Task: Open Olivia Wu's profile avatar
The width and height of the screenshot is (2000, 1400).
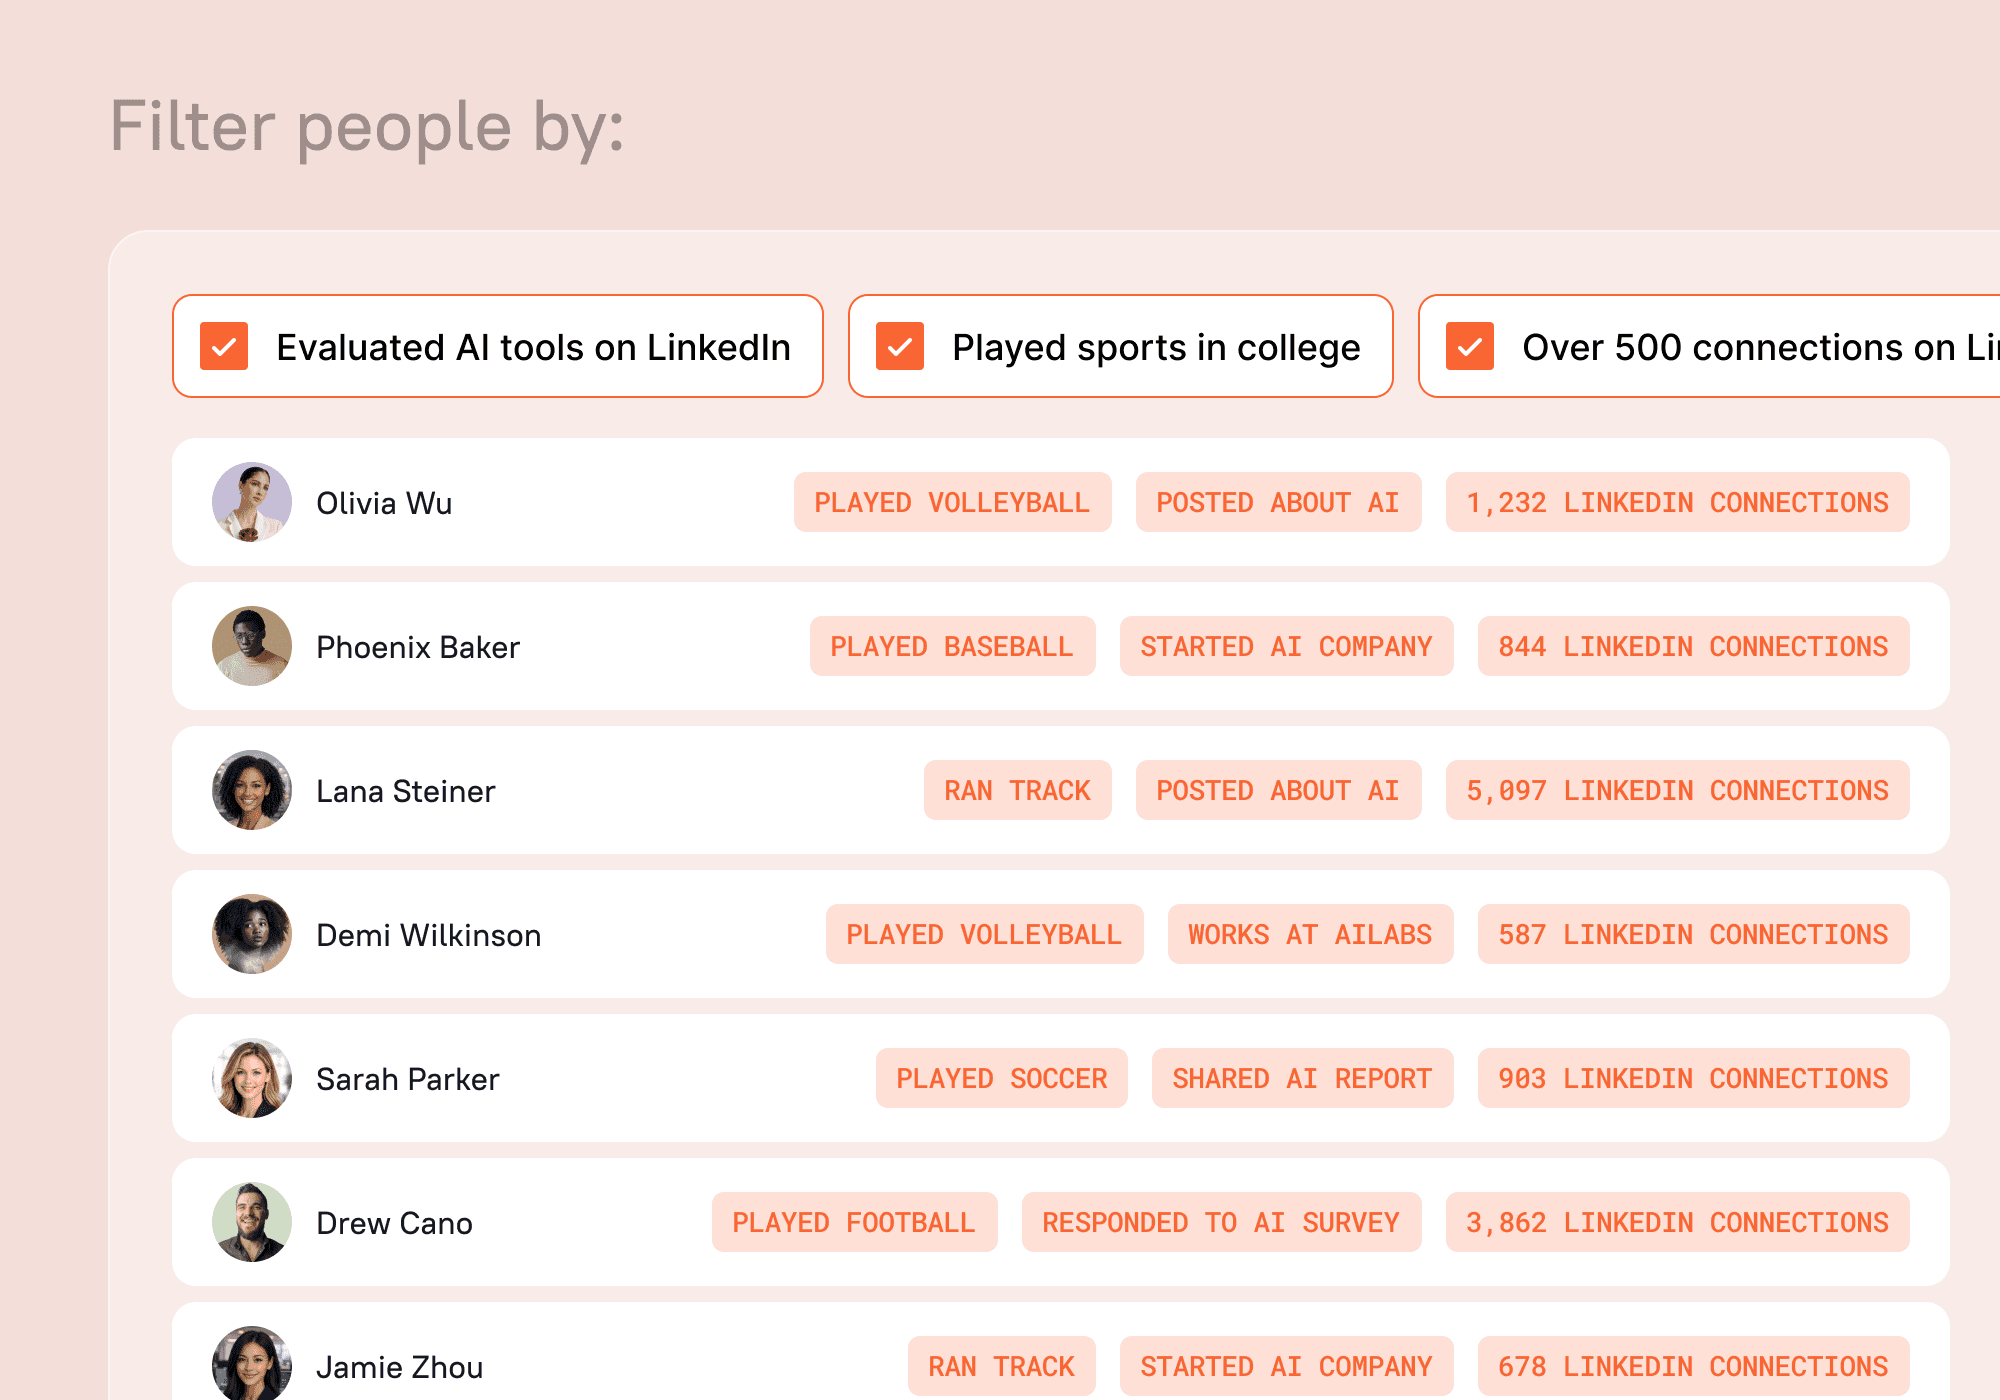Action: coord(252,502)
